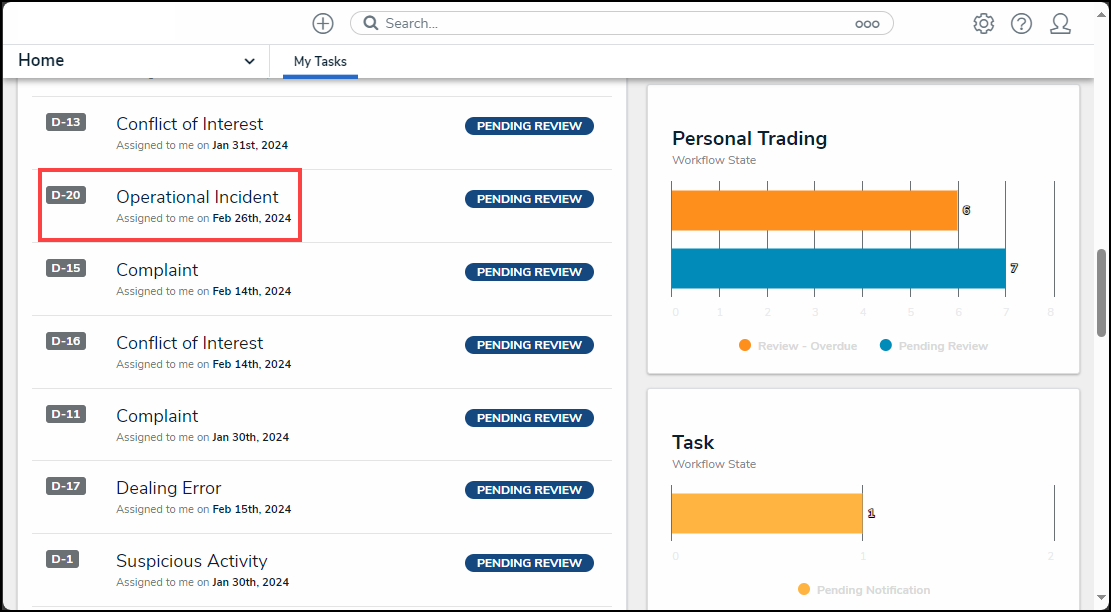
Task: Click the orange Review - Overdue bar
Action: (814, 210)
